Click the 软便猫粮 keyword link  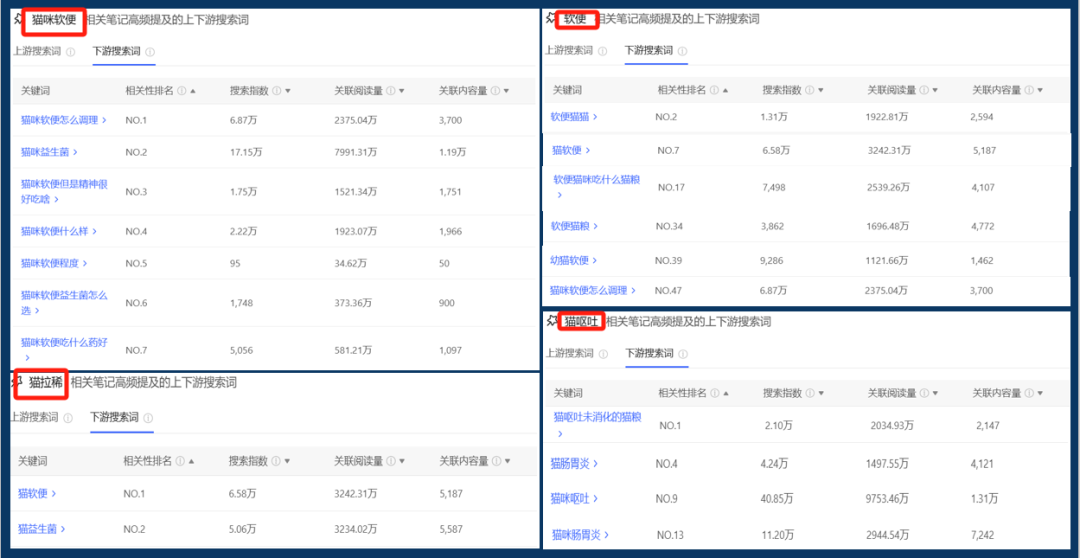[574, 226]
